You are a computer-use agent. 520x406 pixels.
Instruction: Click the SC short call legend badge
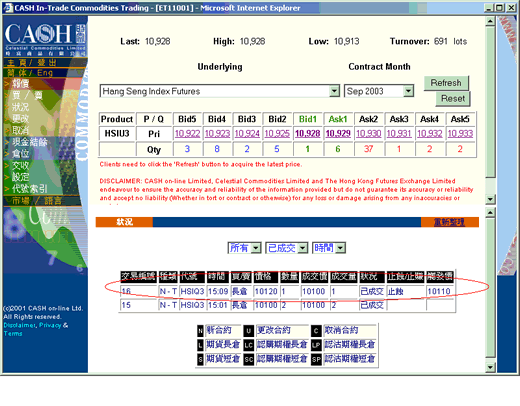[x=249, y=359]
